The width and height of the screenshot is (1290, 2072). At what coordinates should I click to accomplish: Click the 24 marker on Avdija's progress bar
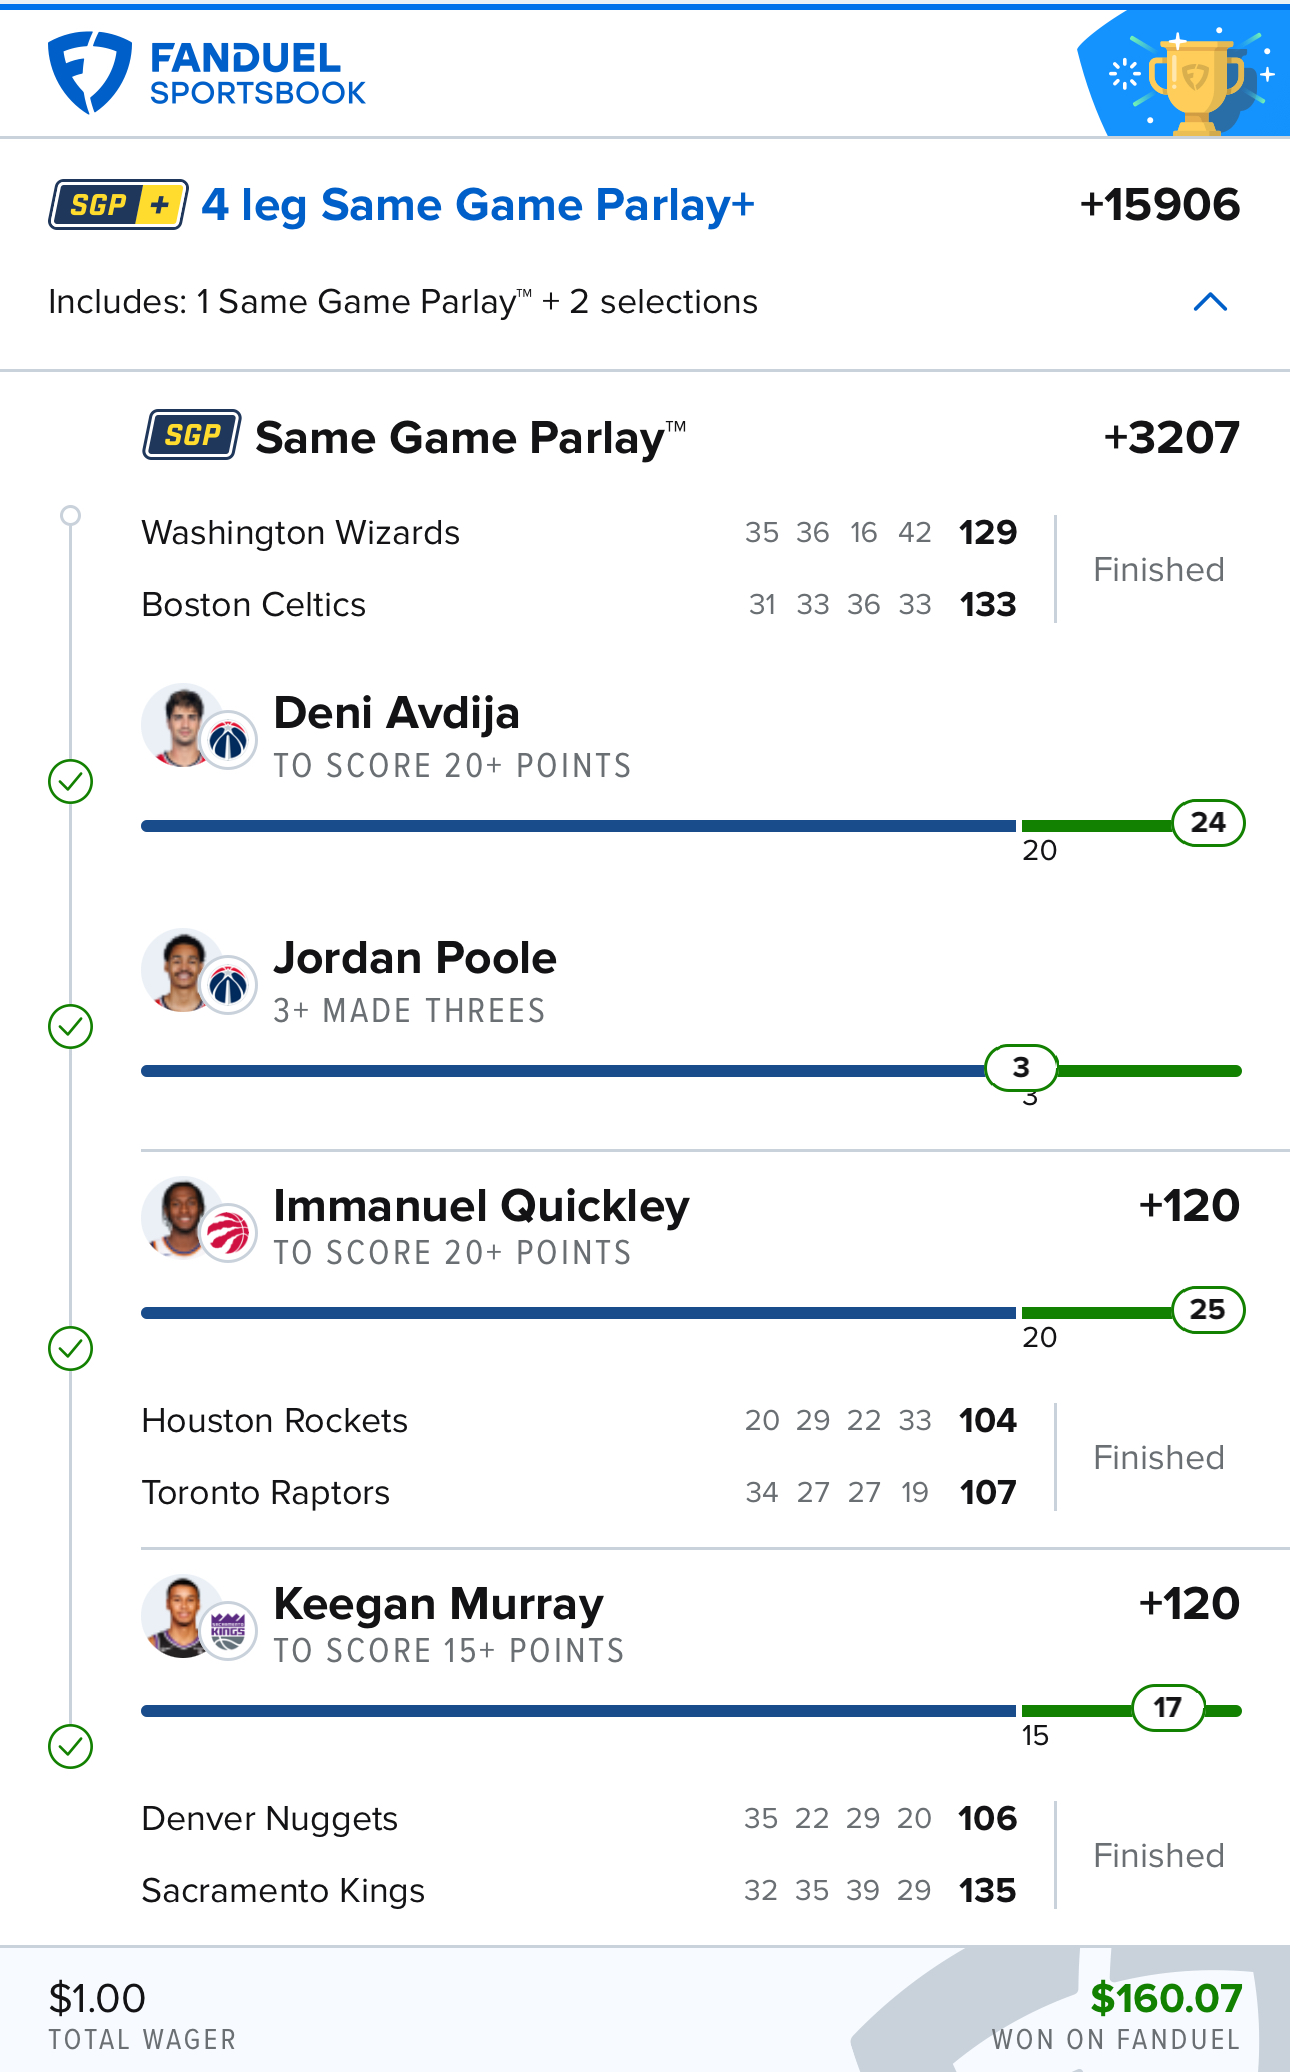(x=1208, y=823)
